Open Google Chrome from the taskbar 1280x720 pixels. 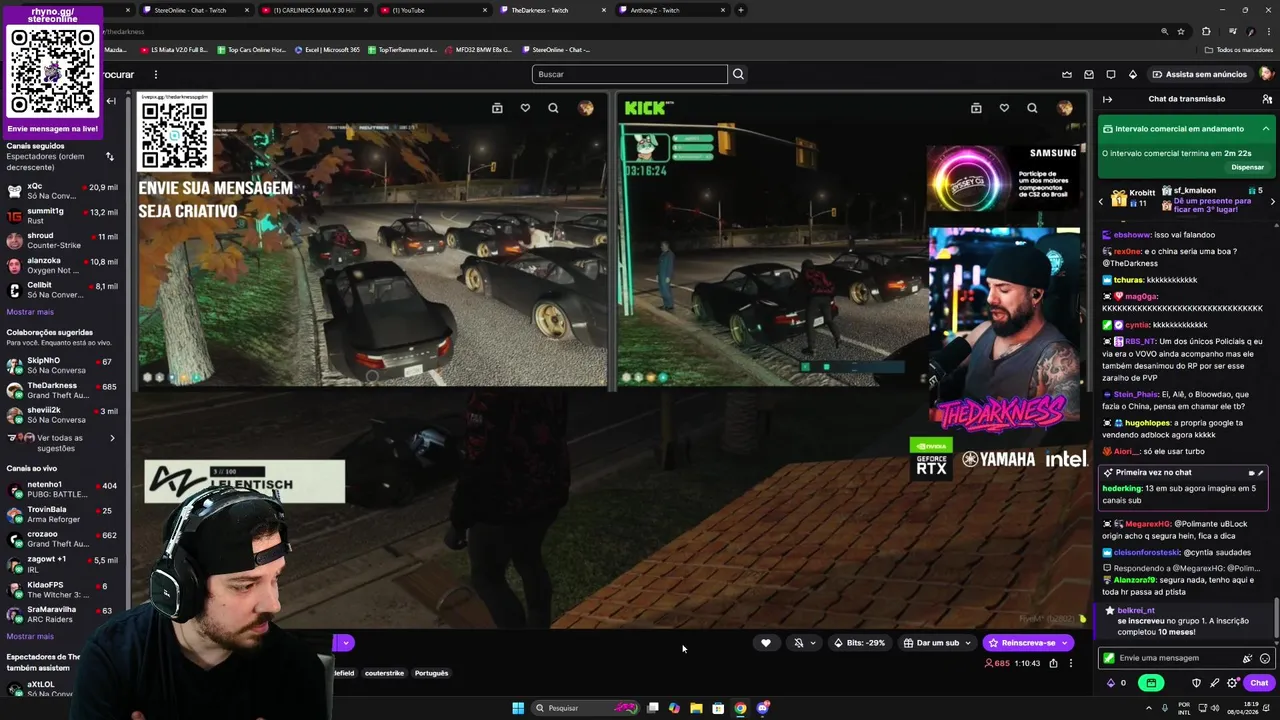[740, 708]
